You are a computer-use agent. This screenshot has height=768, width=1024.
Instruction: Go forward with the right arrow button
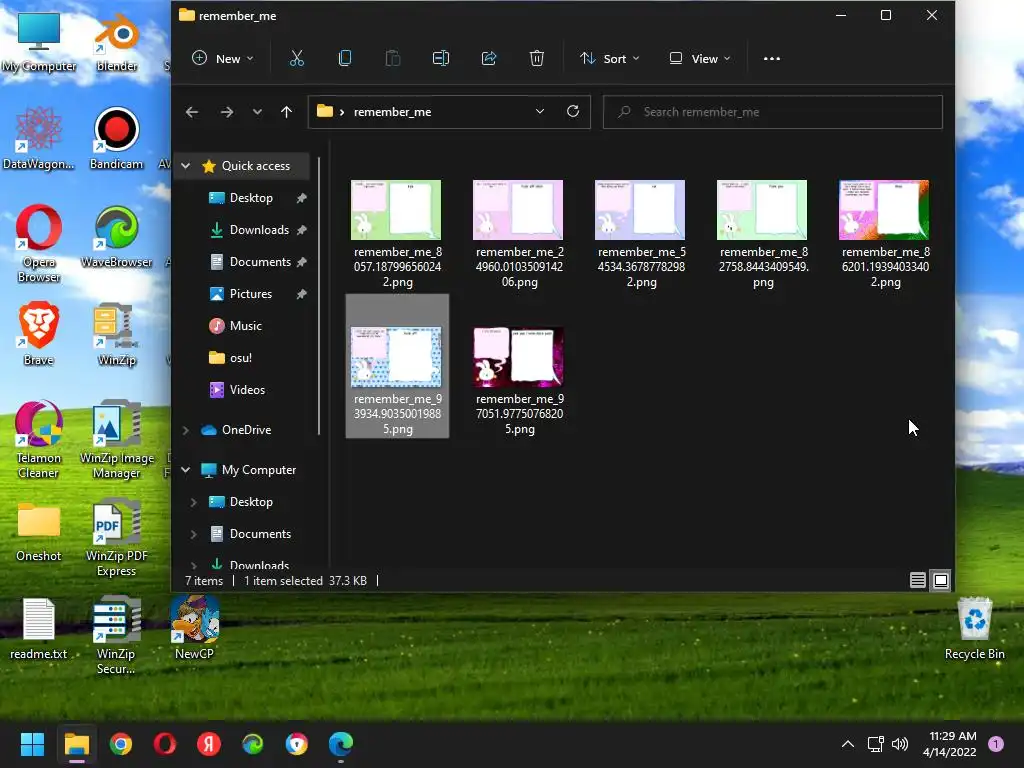(x=227, y=112)
